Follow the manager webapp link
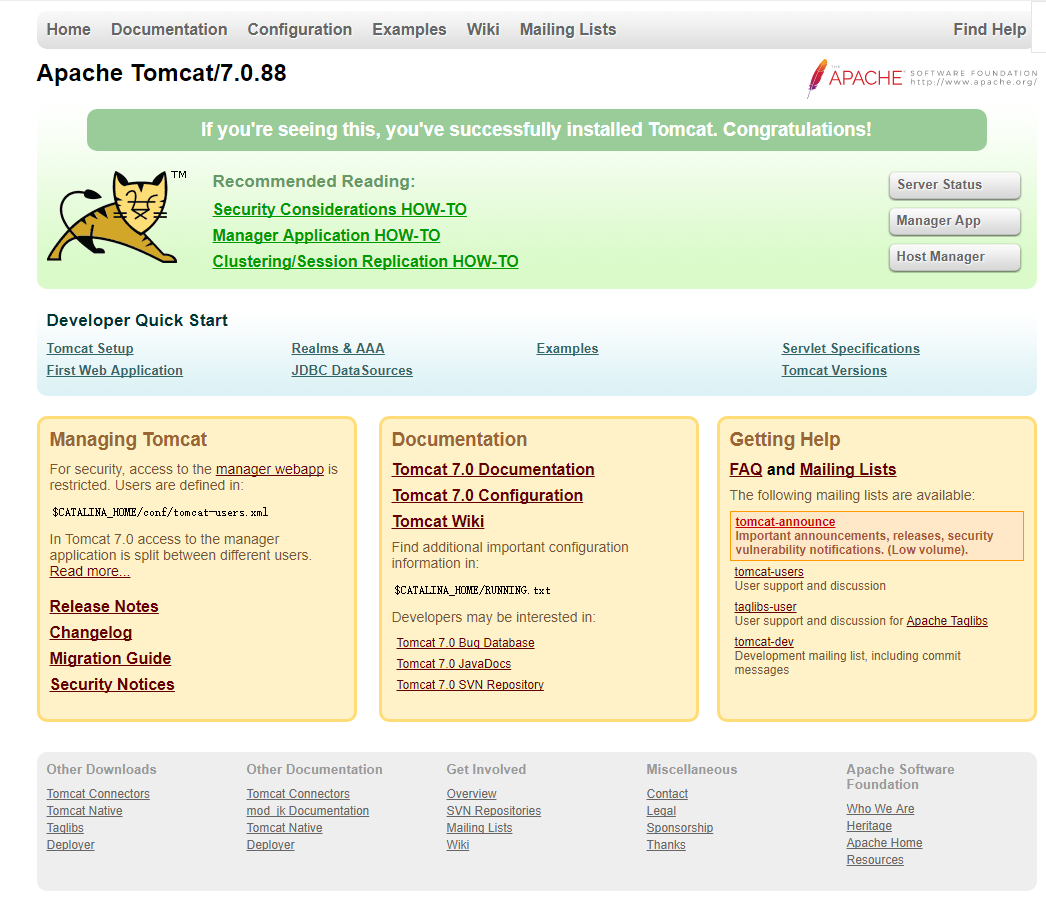Image resolution: width=1046 pixels, height=905 pixels. (x=270, y=469)
